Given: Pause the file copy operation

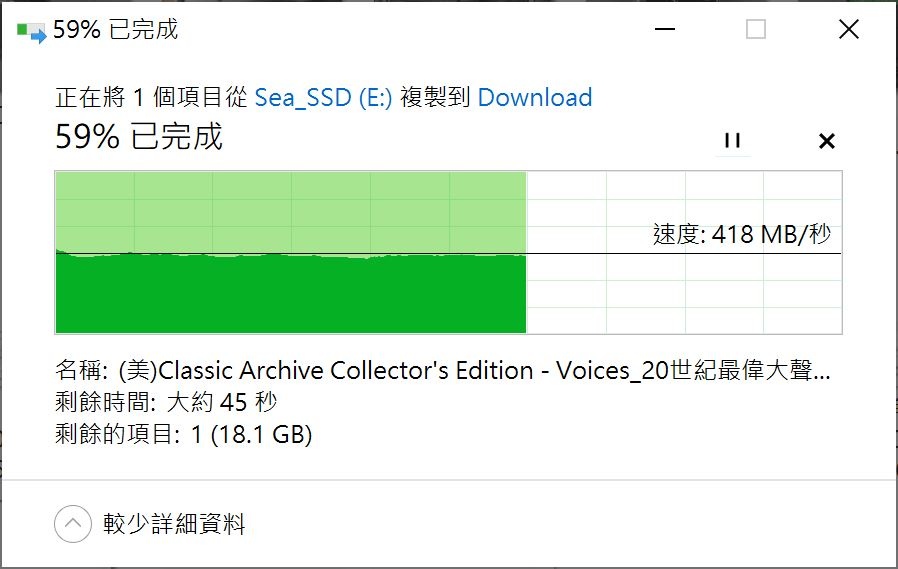Looking at the screenshot, I should point(732,141).
